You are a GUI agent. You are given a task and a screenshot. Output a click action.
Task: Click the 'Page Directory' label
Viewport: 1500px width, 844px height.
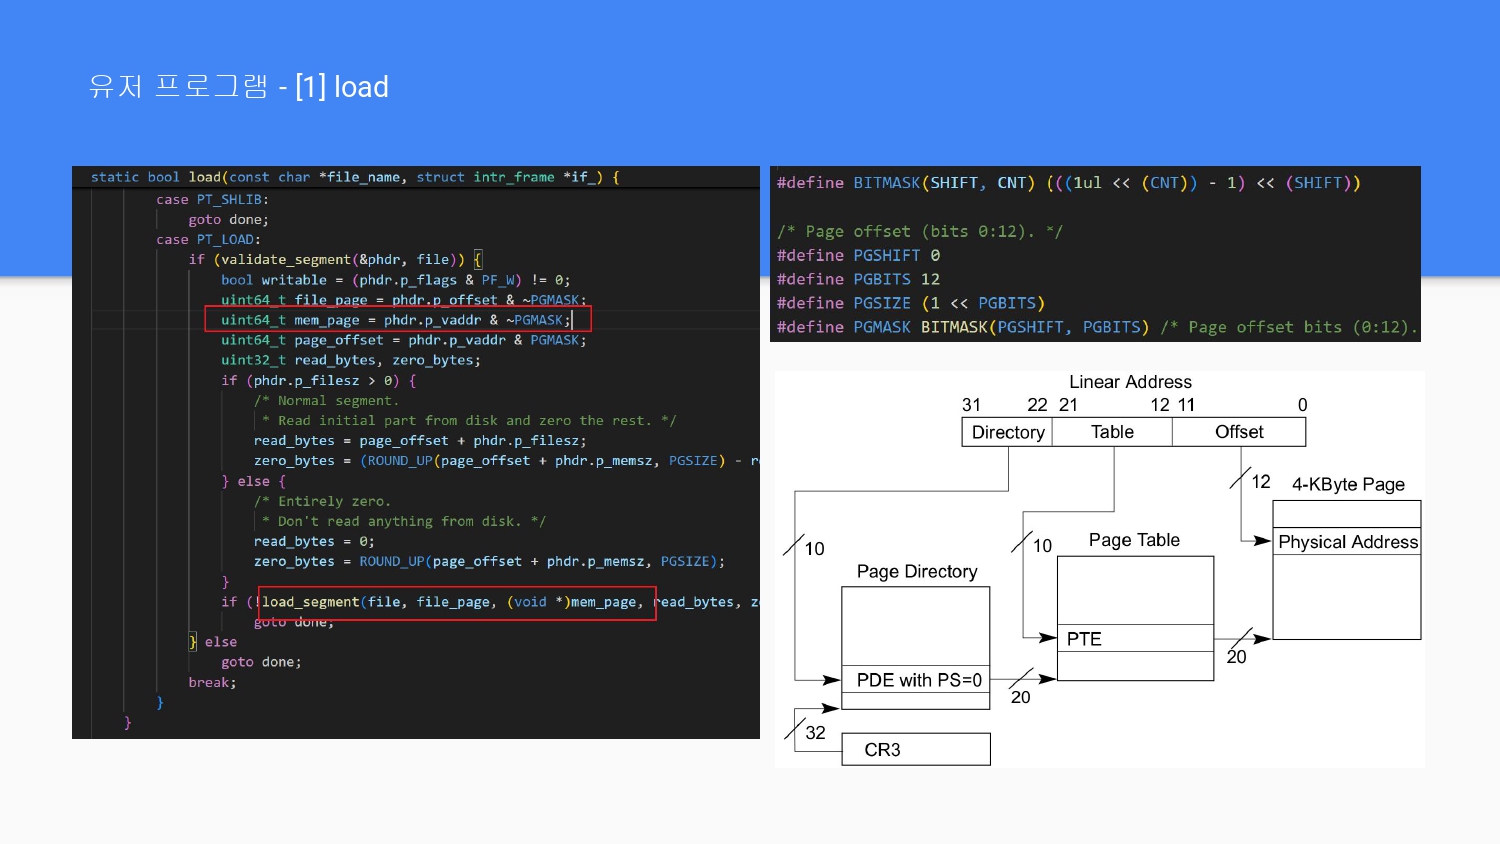[917, 571]
